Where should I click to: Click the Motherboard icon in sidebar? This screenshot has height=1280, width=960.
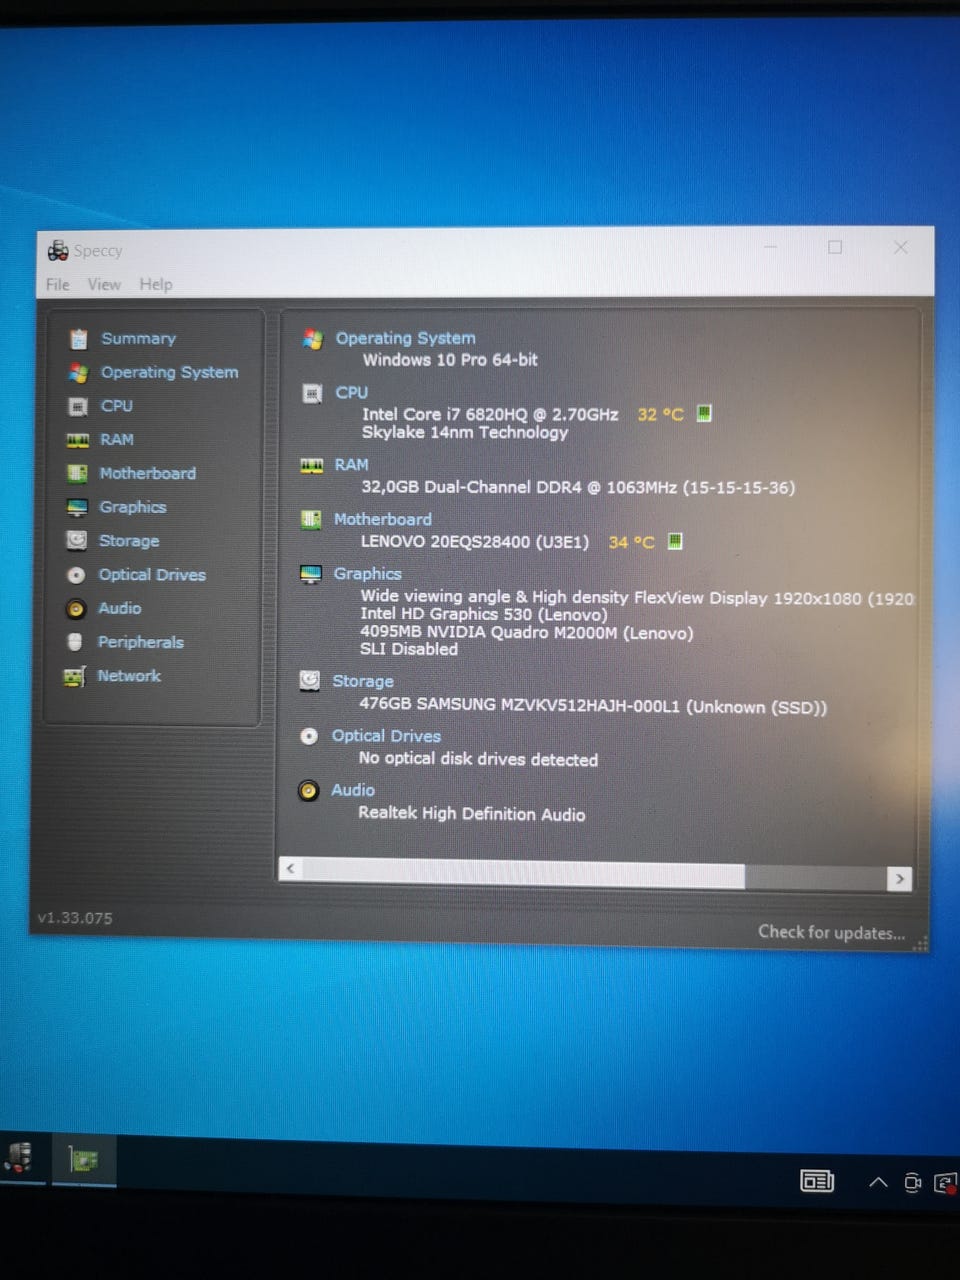tap(77, 473)
